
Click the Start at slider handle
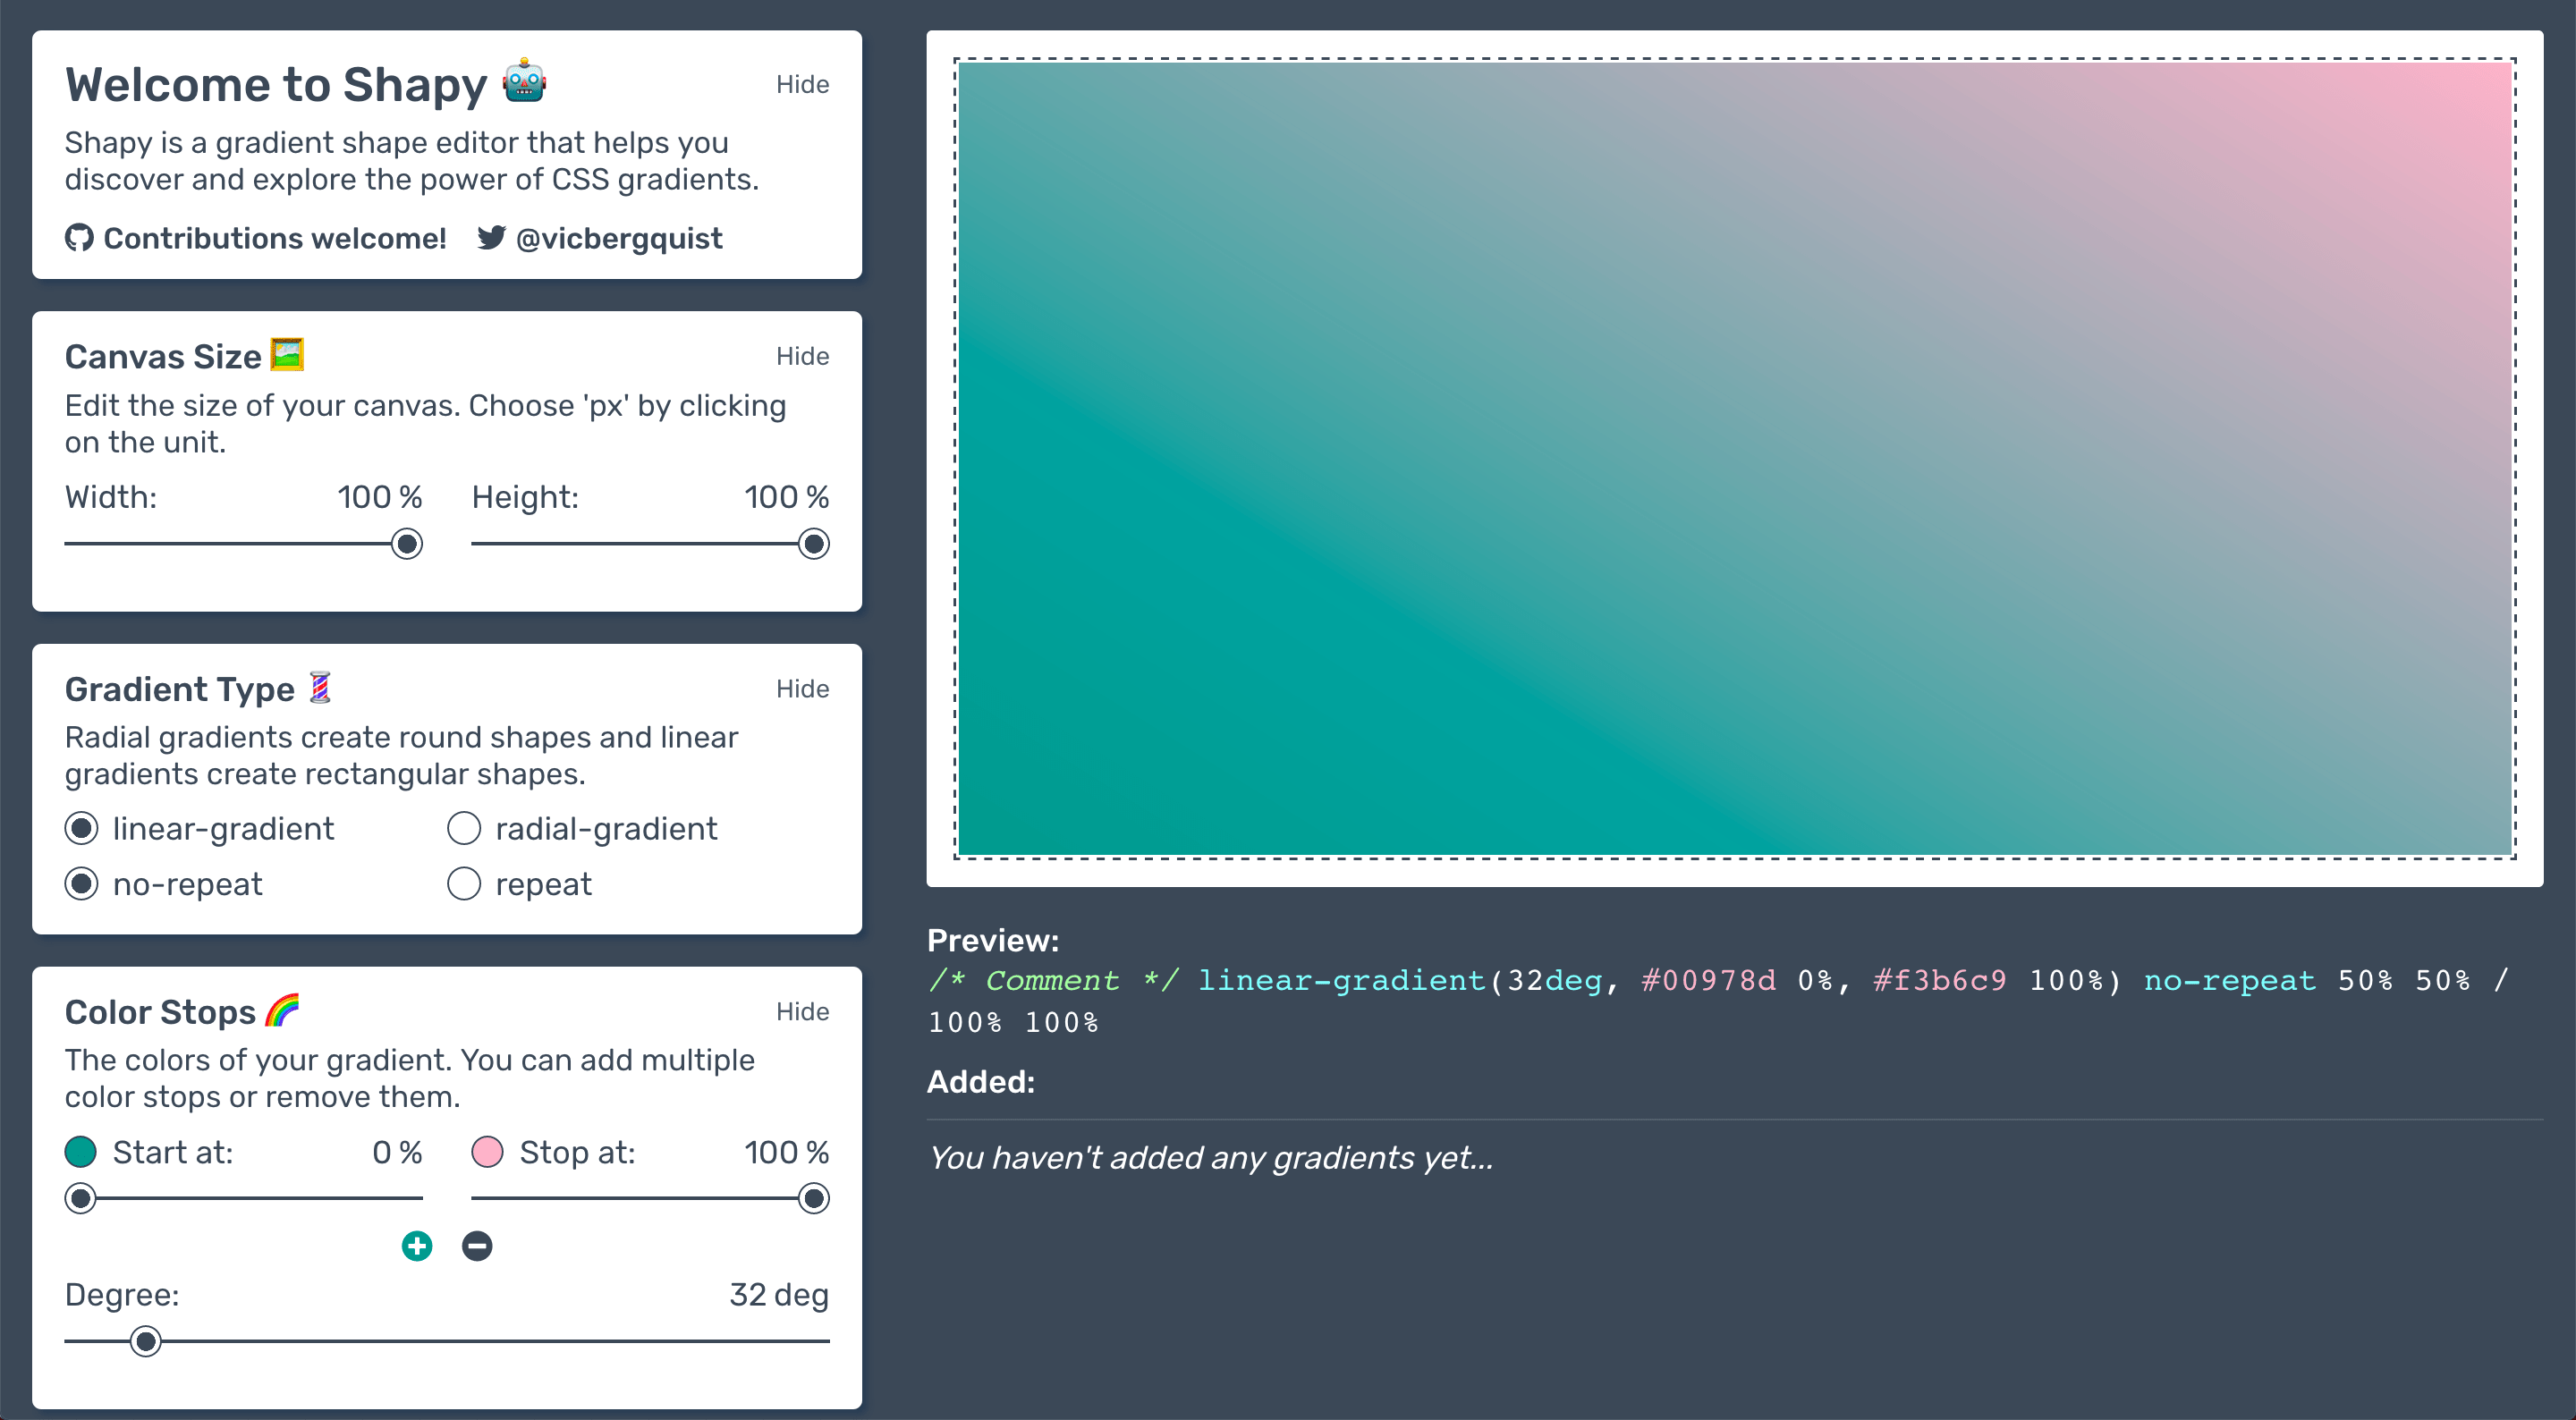click(81, 1198)
